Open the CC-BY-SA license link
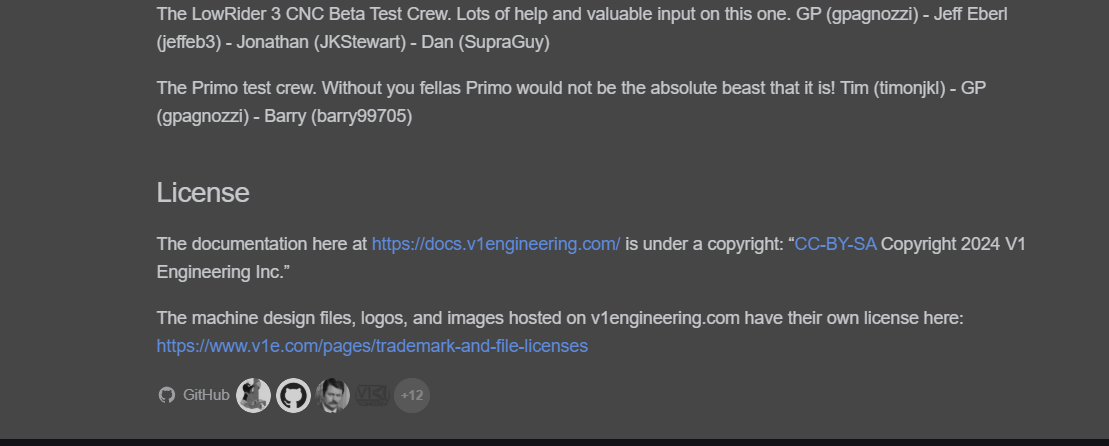 click(835, 244)
